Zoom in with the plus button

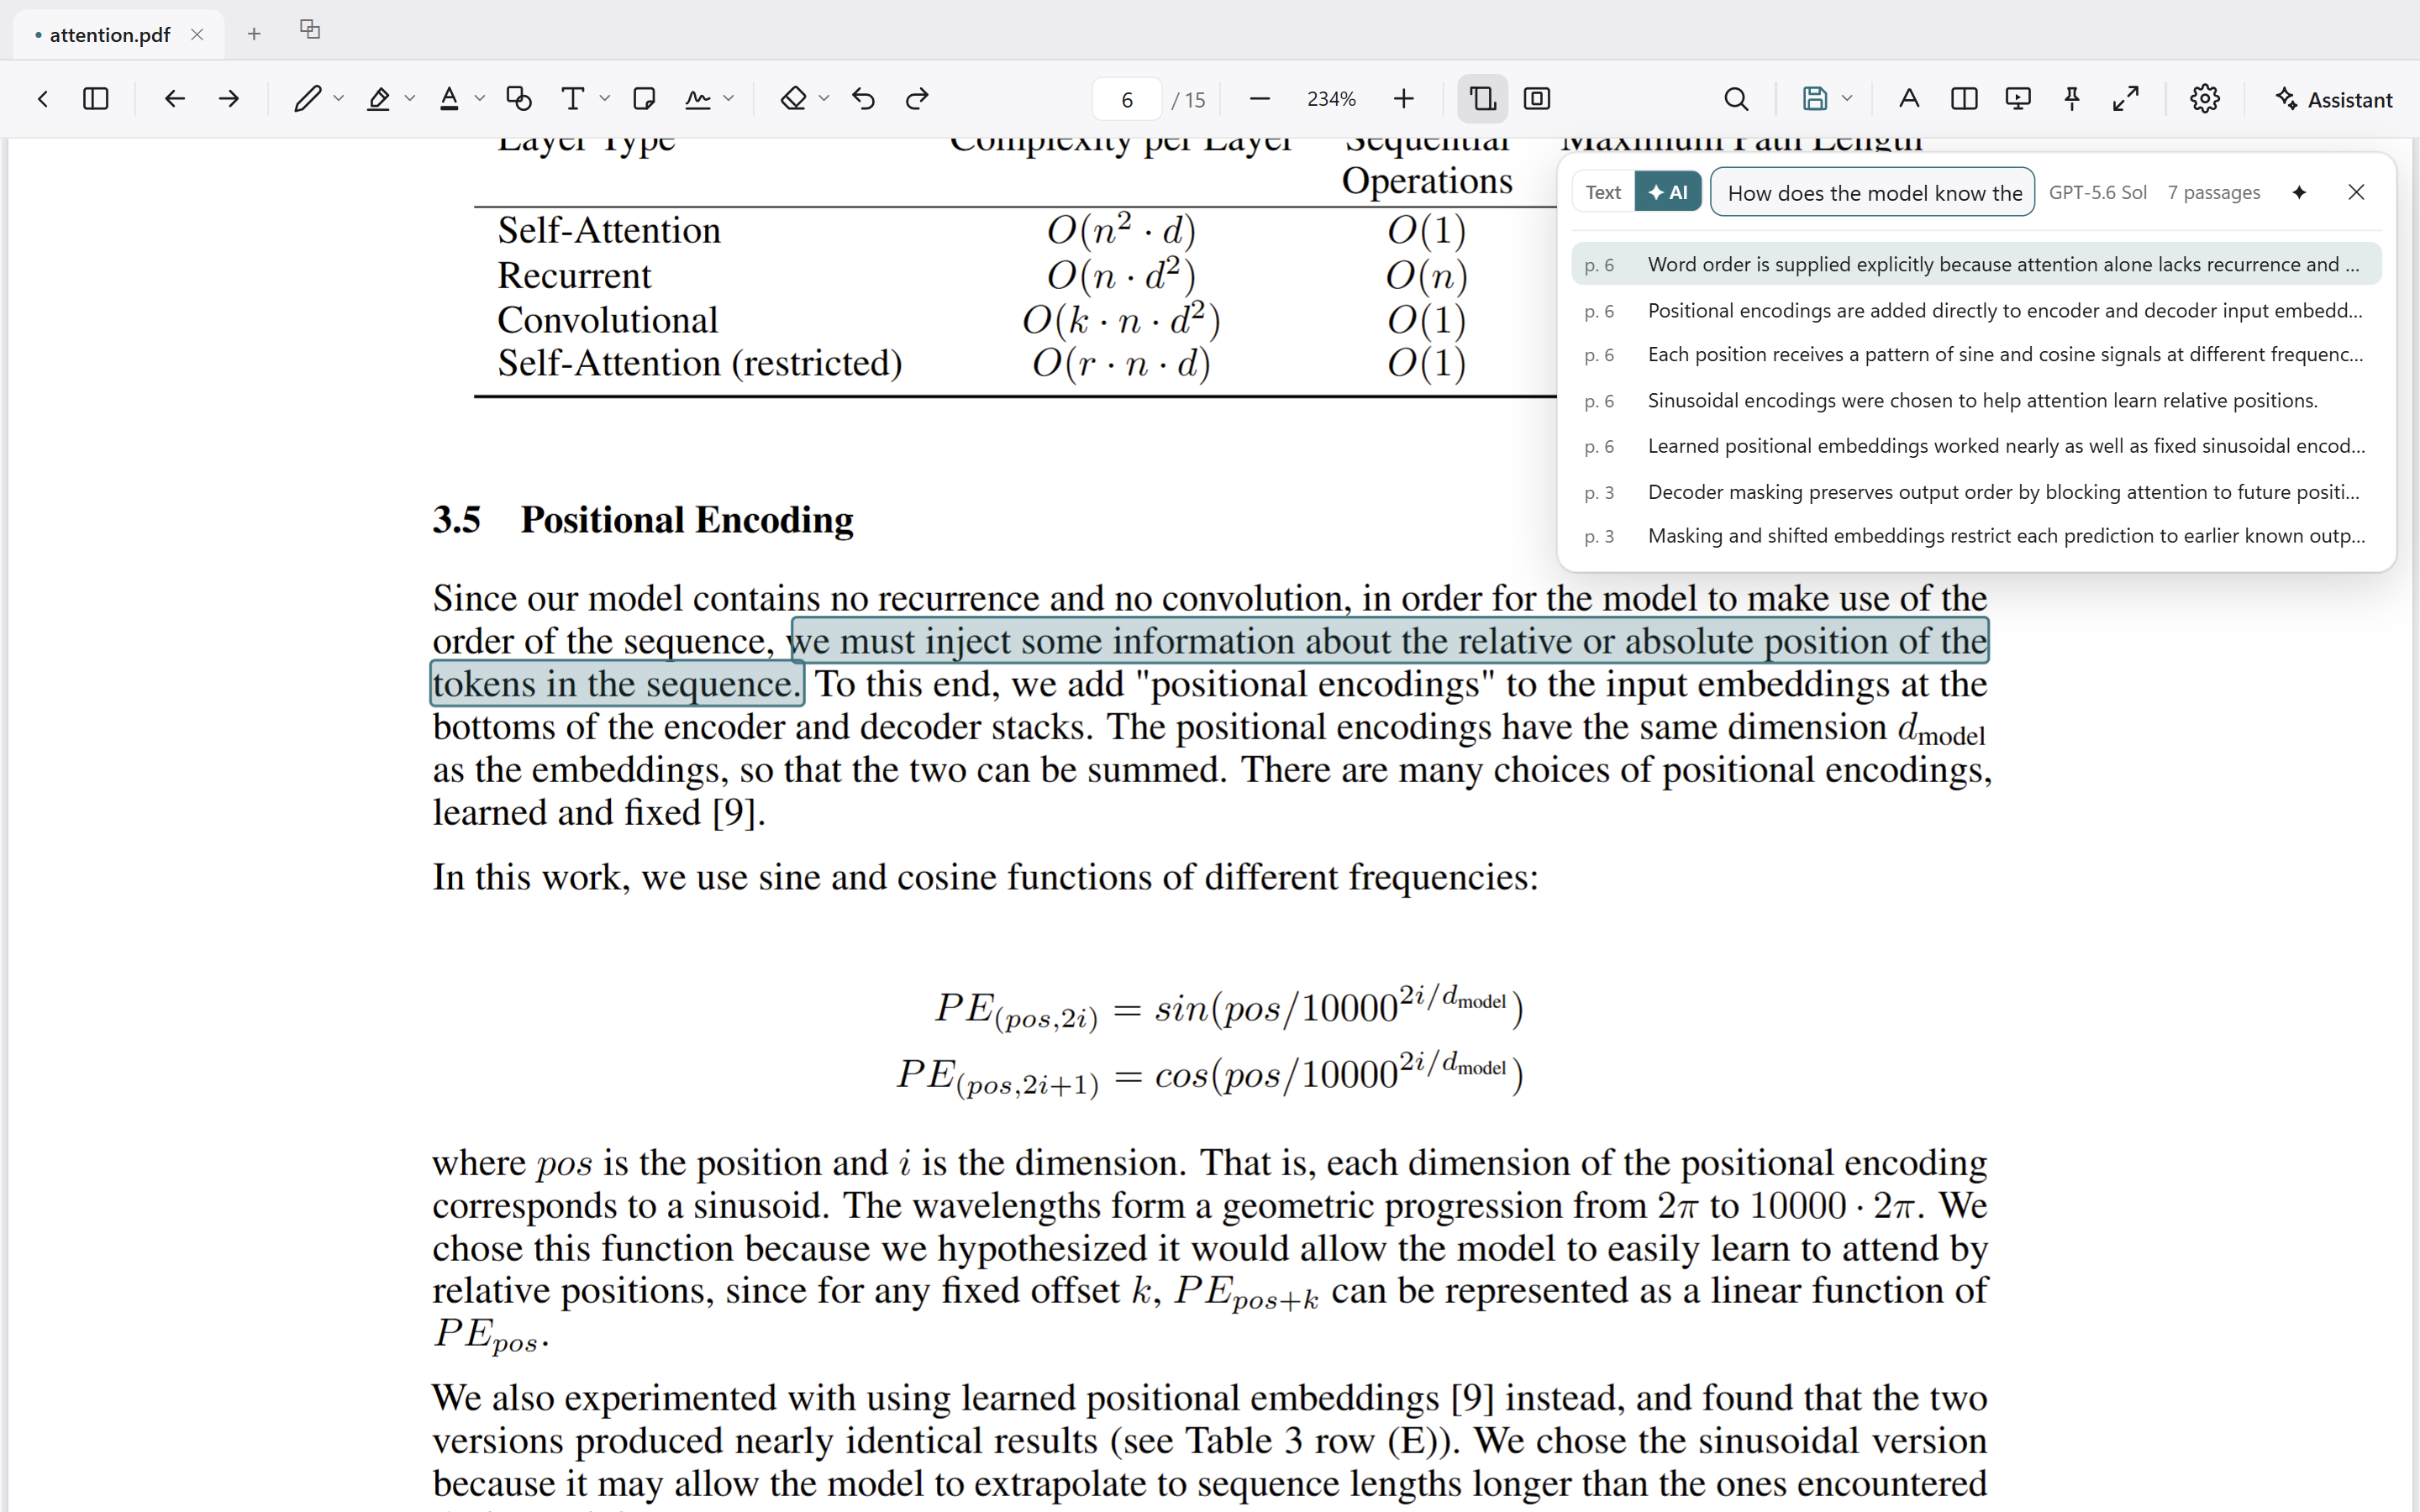tap(1404, 99)
